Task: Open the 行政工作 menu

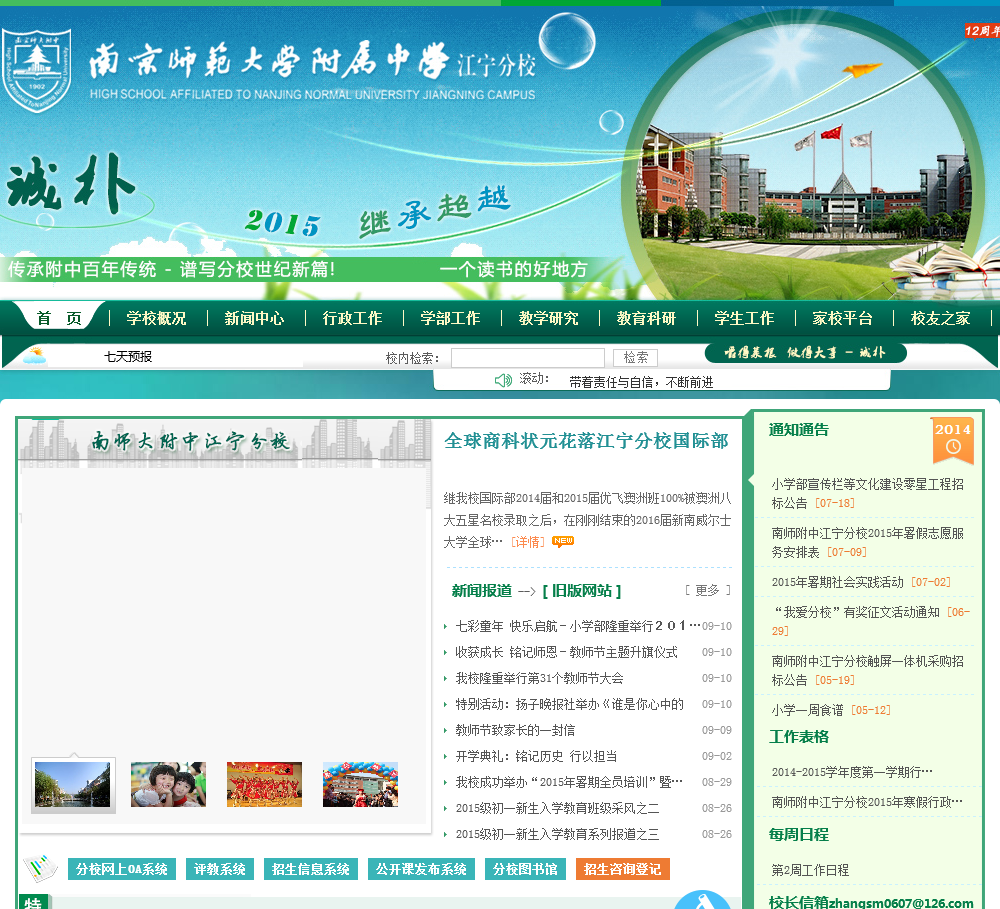Action: coord(352,318)
